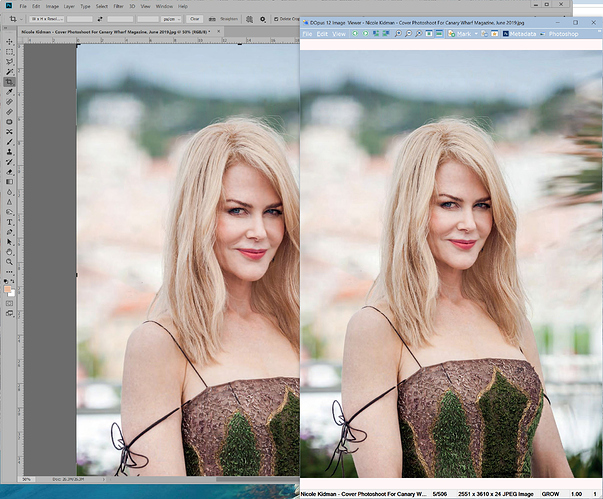Open crop additional settings gear
This screenshot has width=603, height=499.
[x=263, y=19]
